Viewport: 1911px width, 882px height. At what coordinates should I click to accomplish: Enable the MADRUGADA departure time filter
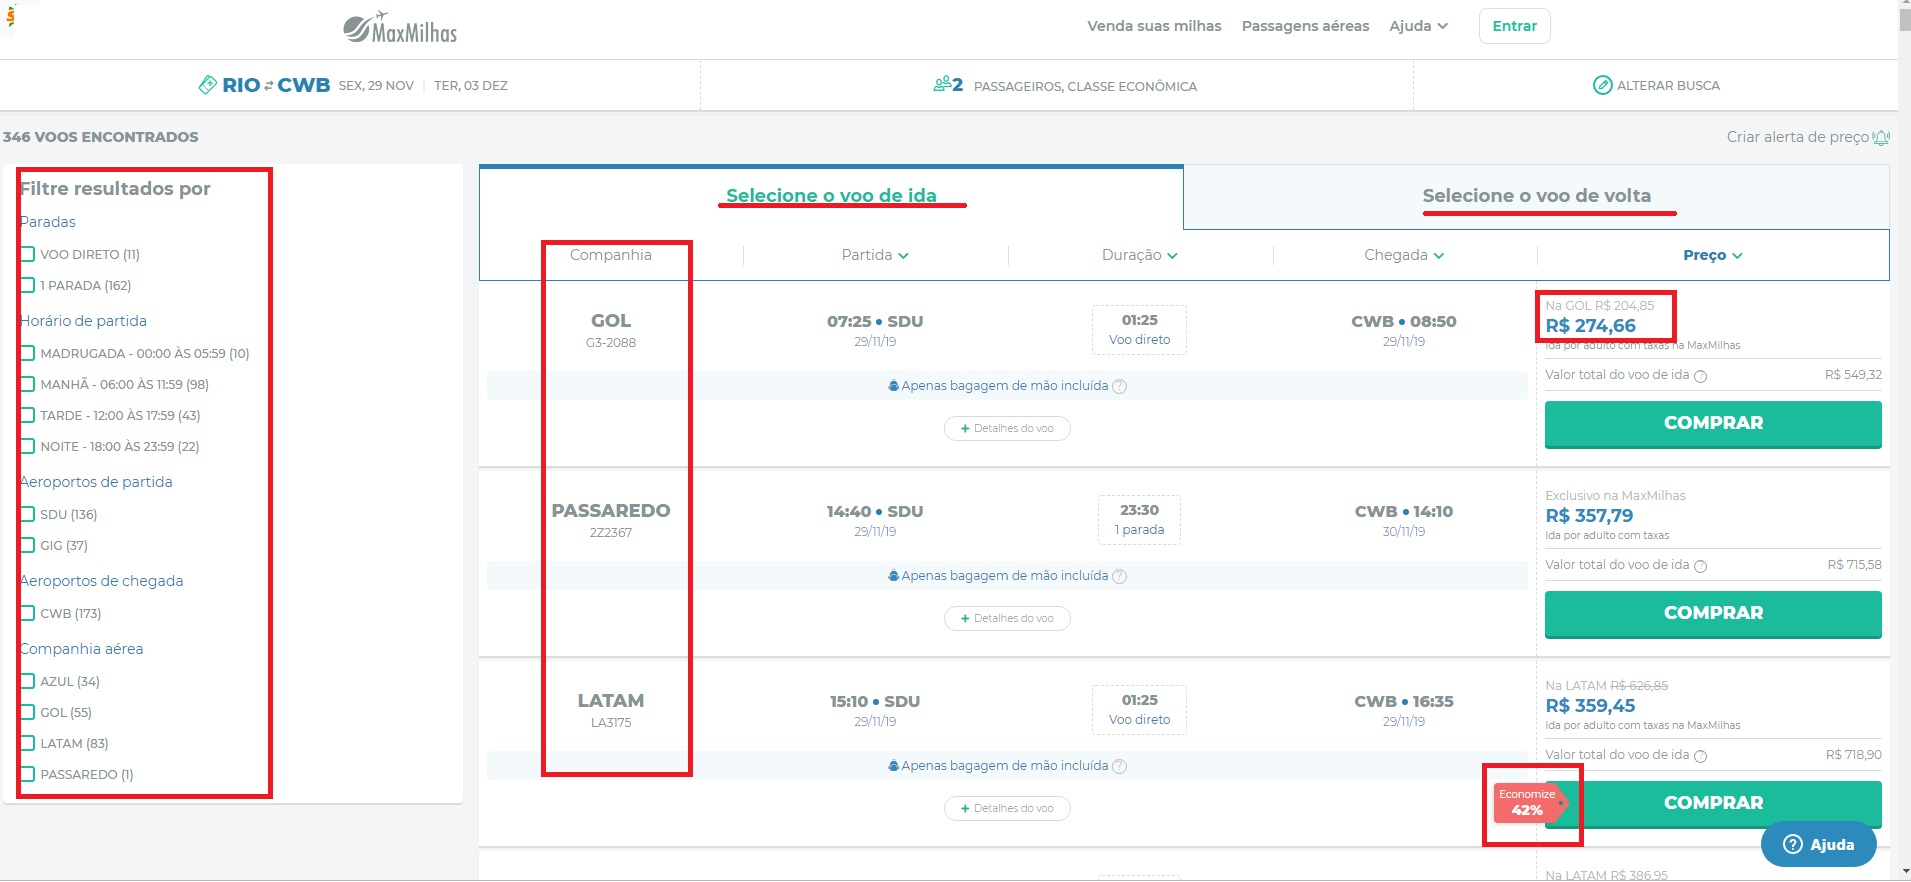[28, 353]
